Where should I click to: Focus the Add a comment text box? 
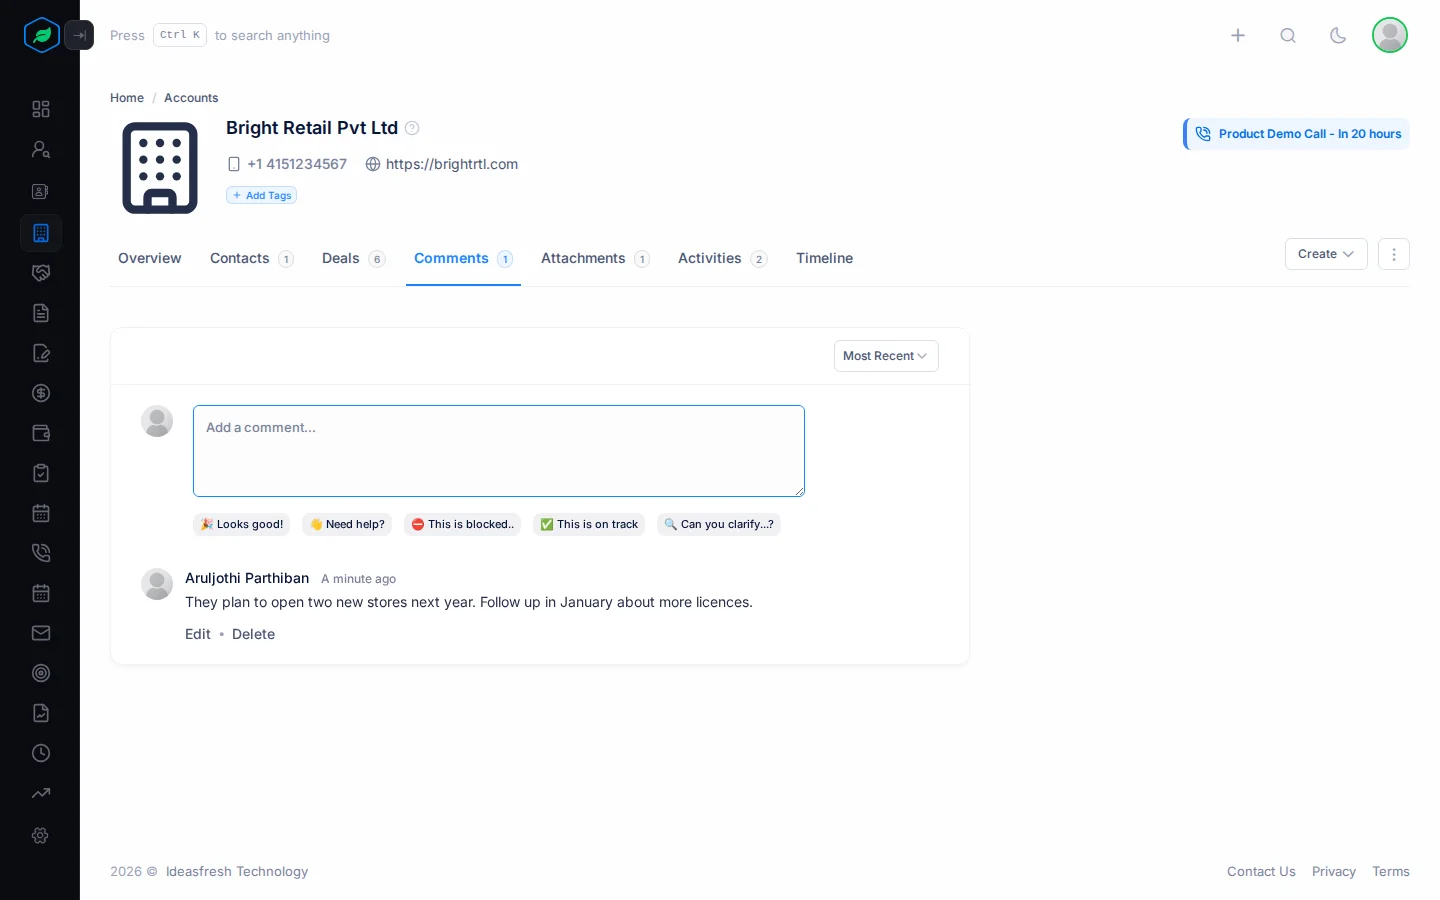(499, 451)
